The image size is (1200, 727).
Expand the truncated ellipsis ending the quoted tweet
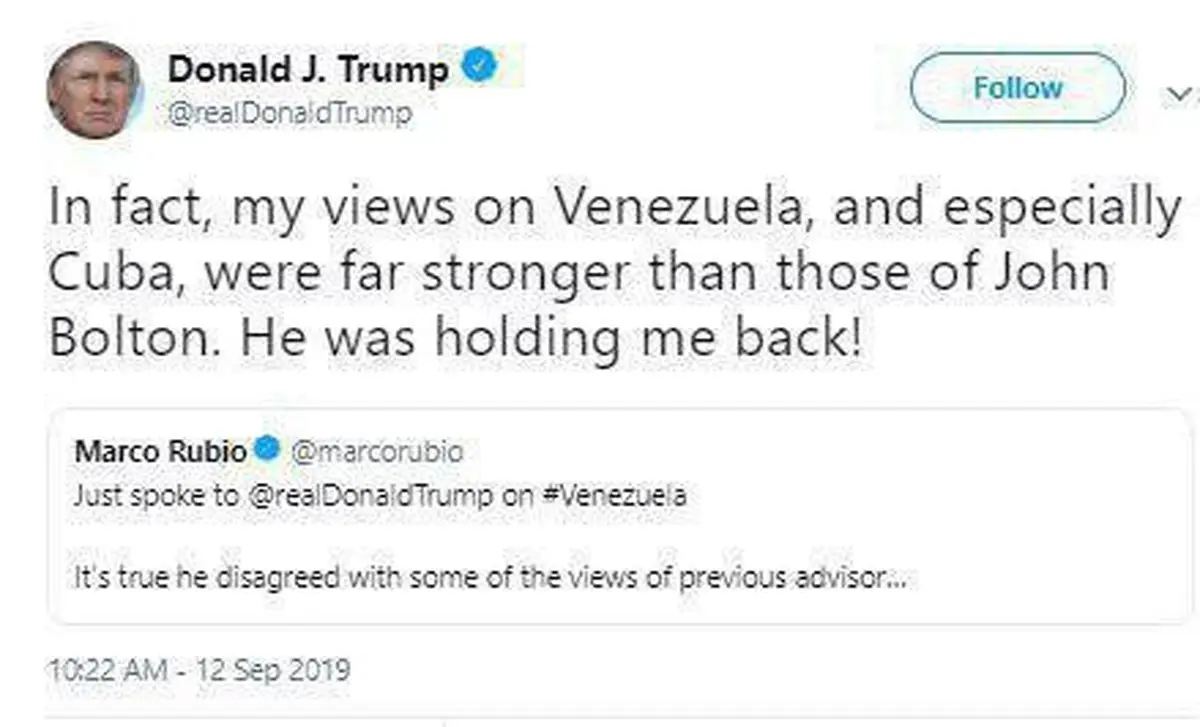896,580
